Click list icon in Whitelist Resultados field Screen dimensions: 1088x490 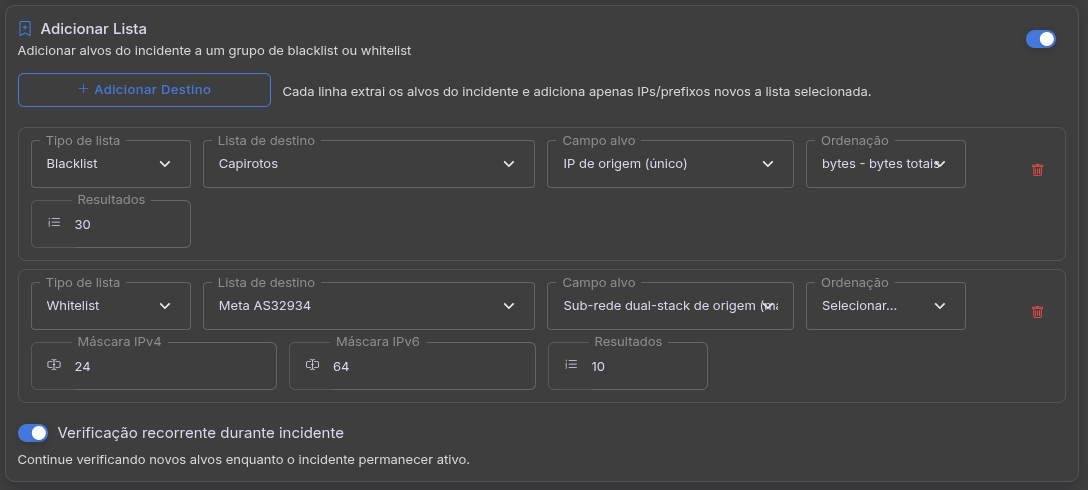pyautogui.click(x=571, y=365)
